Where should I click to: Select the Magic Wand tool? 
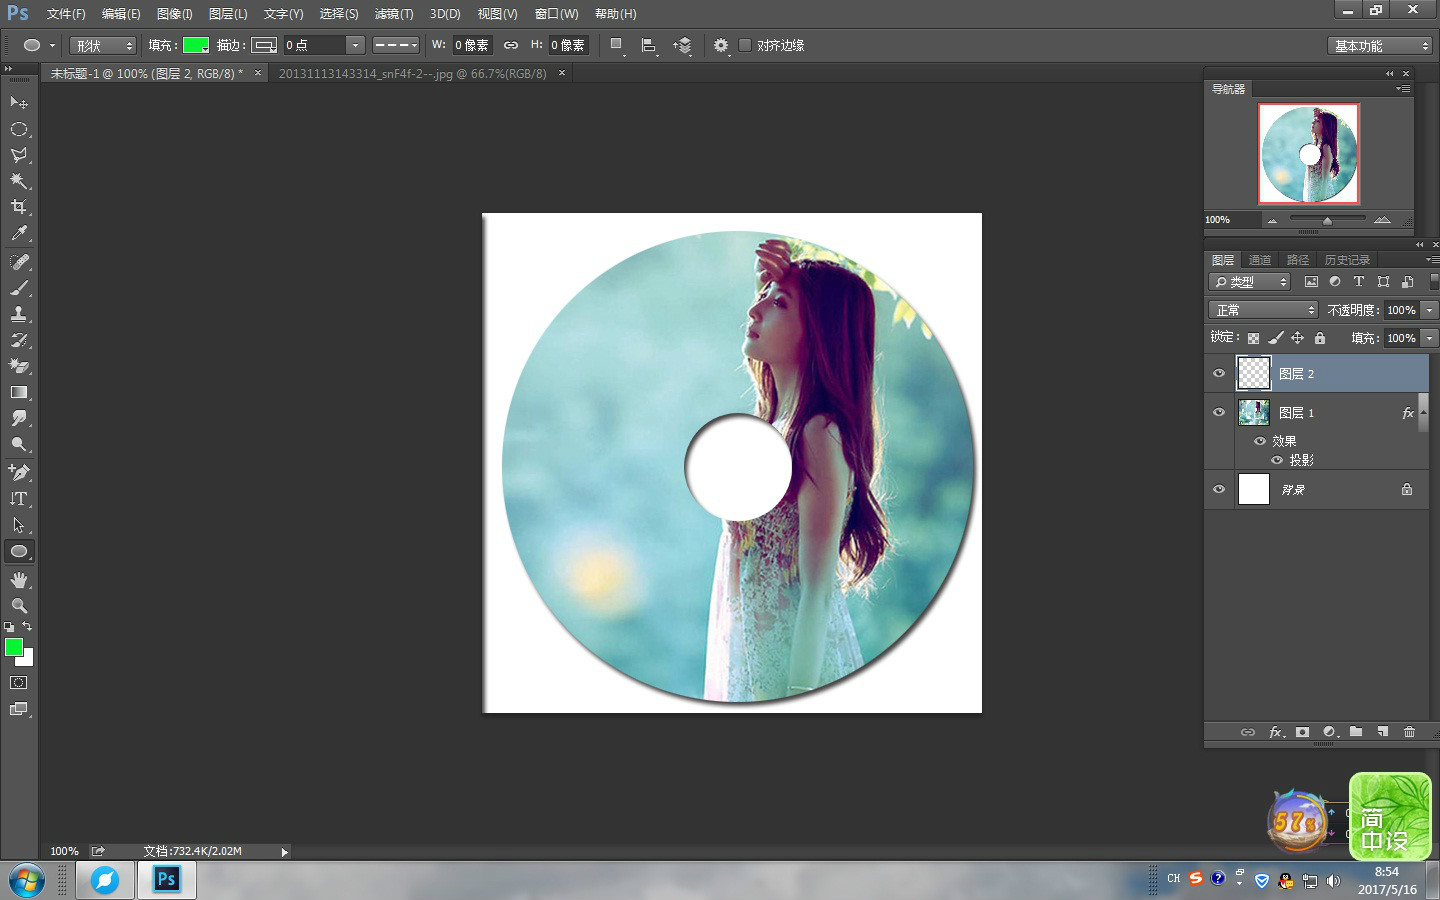(x=18, y=181)
